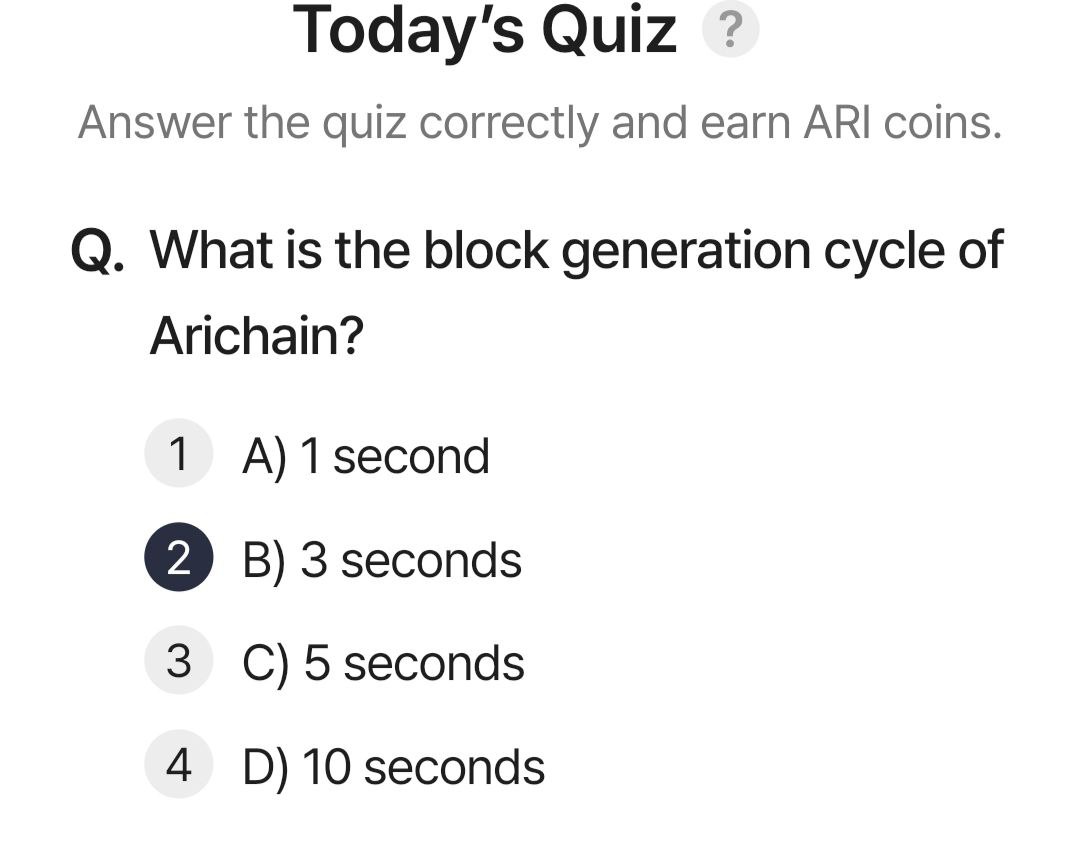Choose the answer text "D) 10 seconds"
Image resolution: width=1080 pixels, height=850 pixels.
(393, 767)
